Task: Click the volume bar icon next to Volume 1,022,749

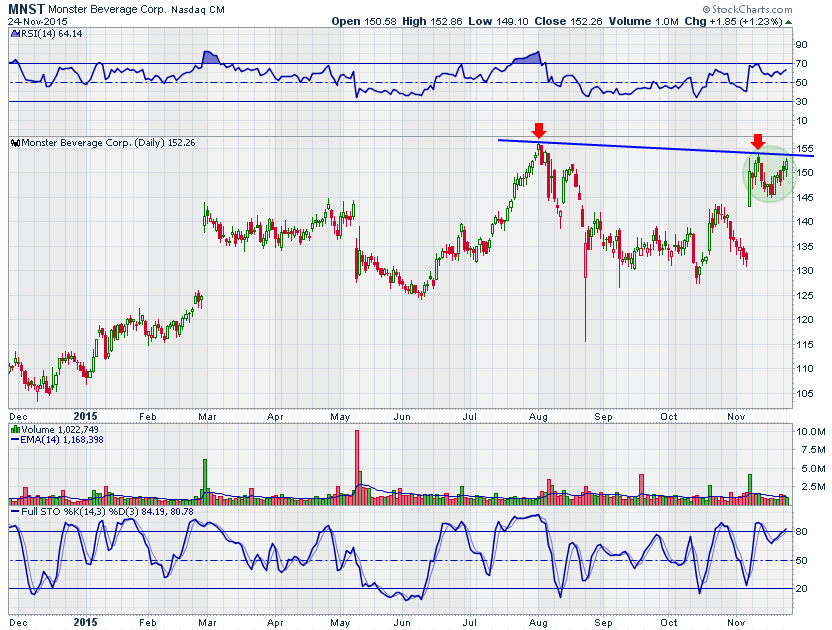Action: (15, 429)
